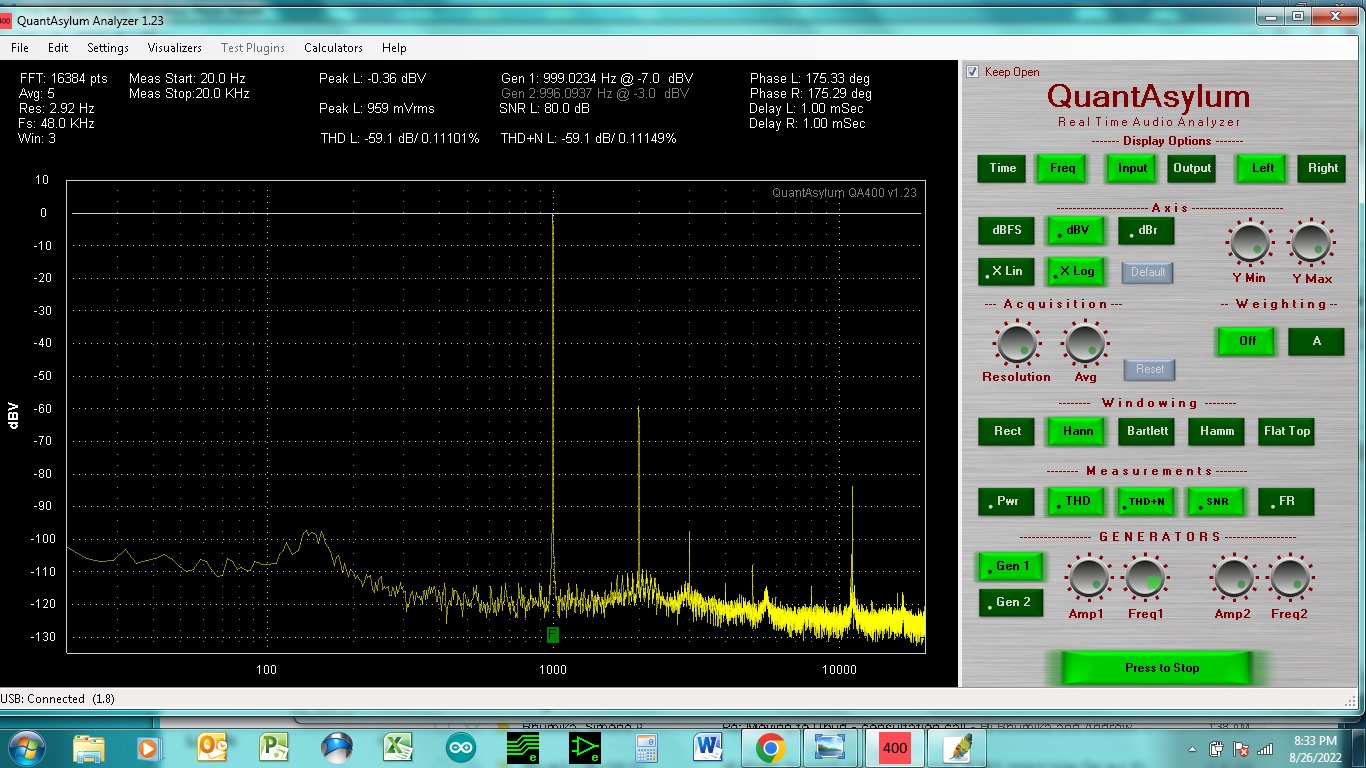This screenshot has height=768, width=1366.
Task: Enable generator Gen 2
Action: [x=1011, y=602]
